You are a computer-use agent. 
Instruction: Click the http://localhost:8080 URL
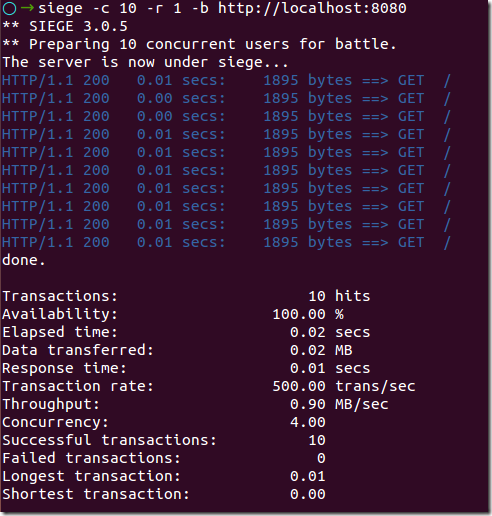point(312,8)
